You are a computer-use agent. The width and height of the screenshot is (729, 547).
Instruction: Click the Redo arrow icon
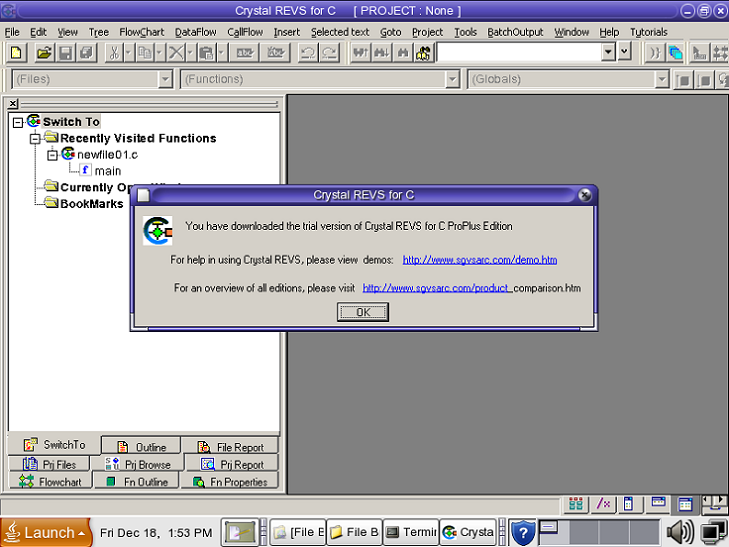[x=329, y=53]
